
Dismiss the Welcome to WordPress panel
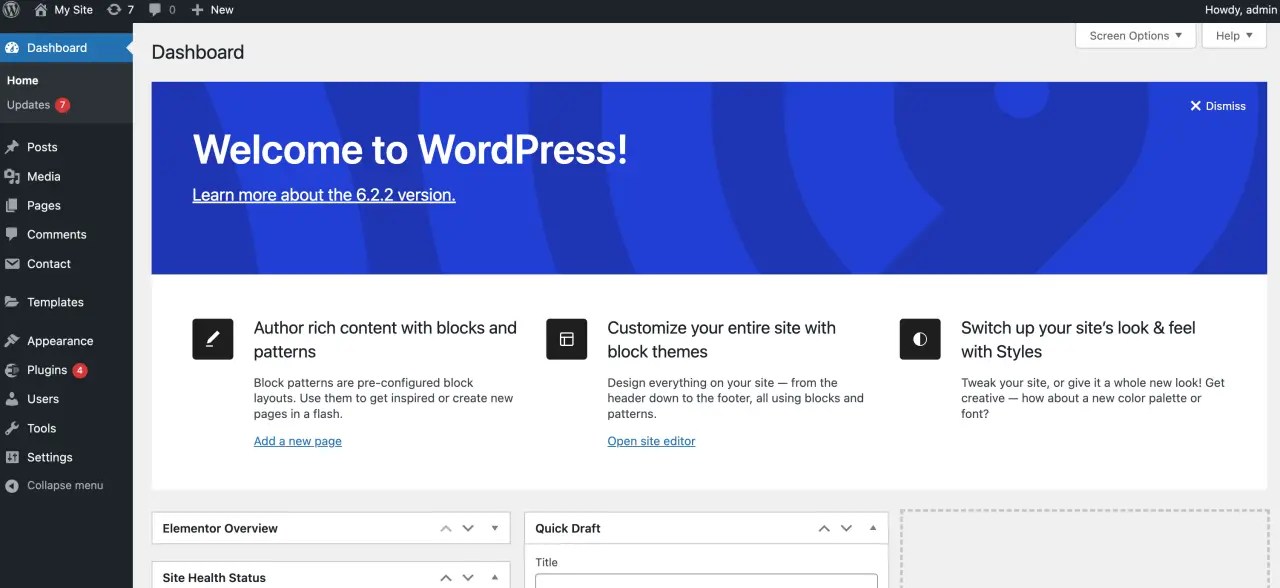point(1218,106)
